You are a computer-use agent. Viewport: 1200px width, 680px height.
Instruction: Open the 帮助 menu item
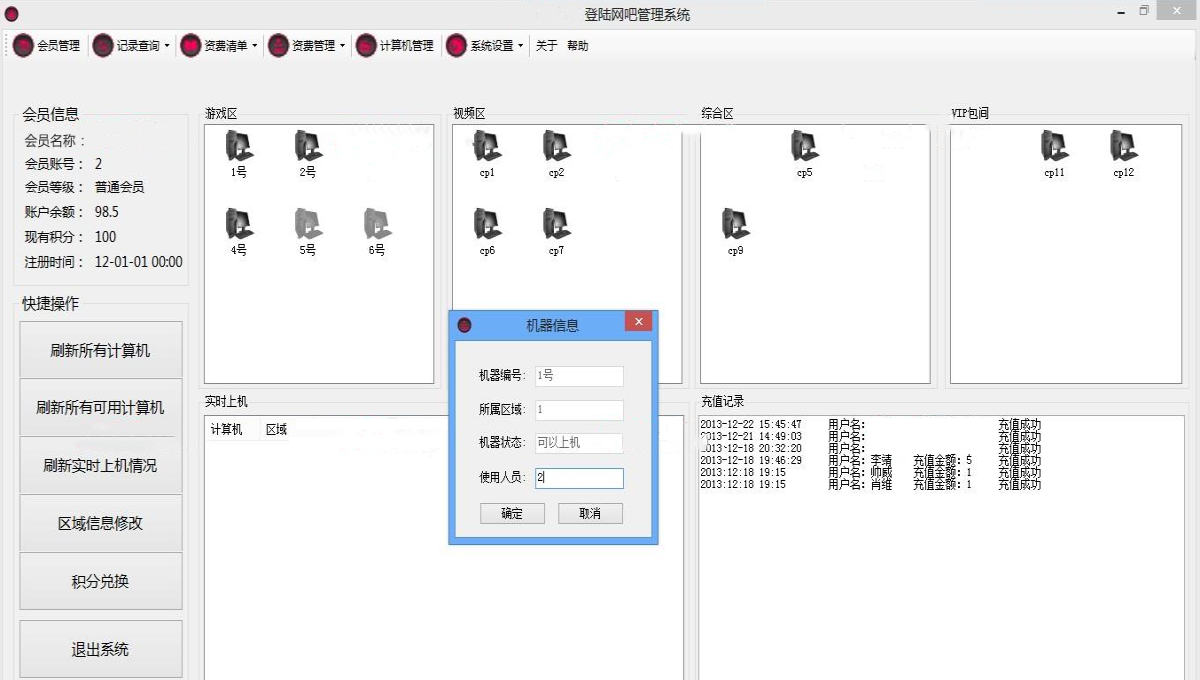pos(577,46)
